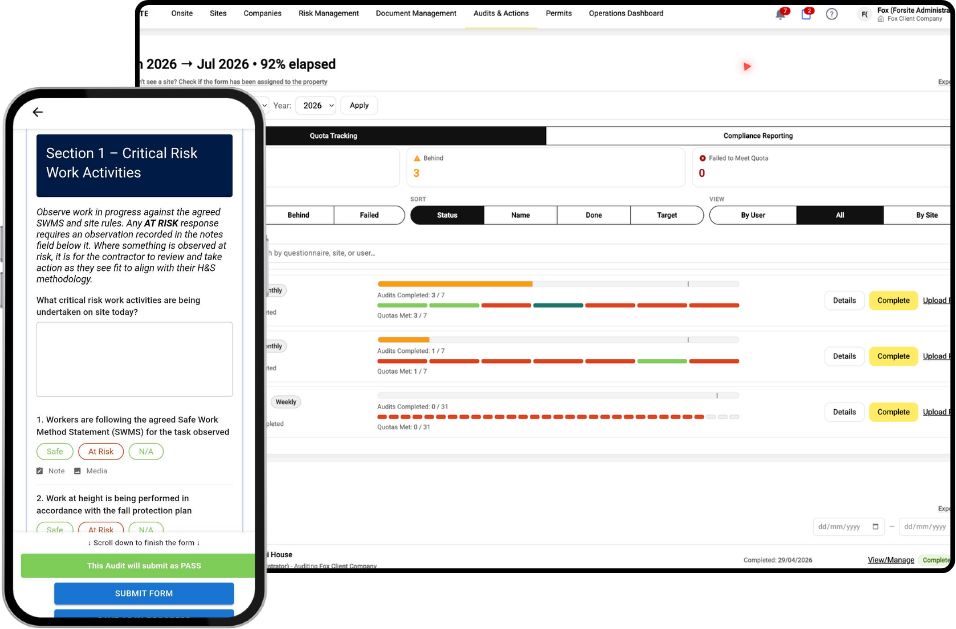Filter audits by Behind status
This screenshot has width=956, height=629.
pyautogui.click(x=299, y=215)
